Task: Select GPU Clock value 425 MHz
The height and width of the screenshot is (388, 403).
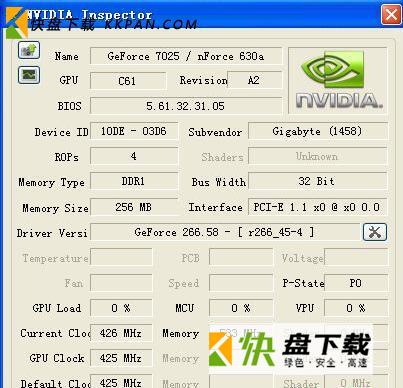Action: point(121,358)
